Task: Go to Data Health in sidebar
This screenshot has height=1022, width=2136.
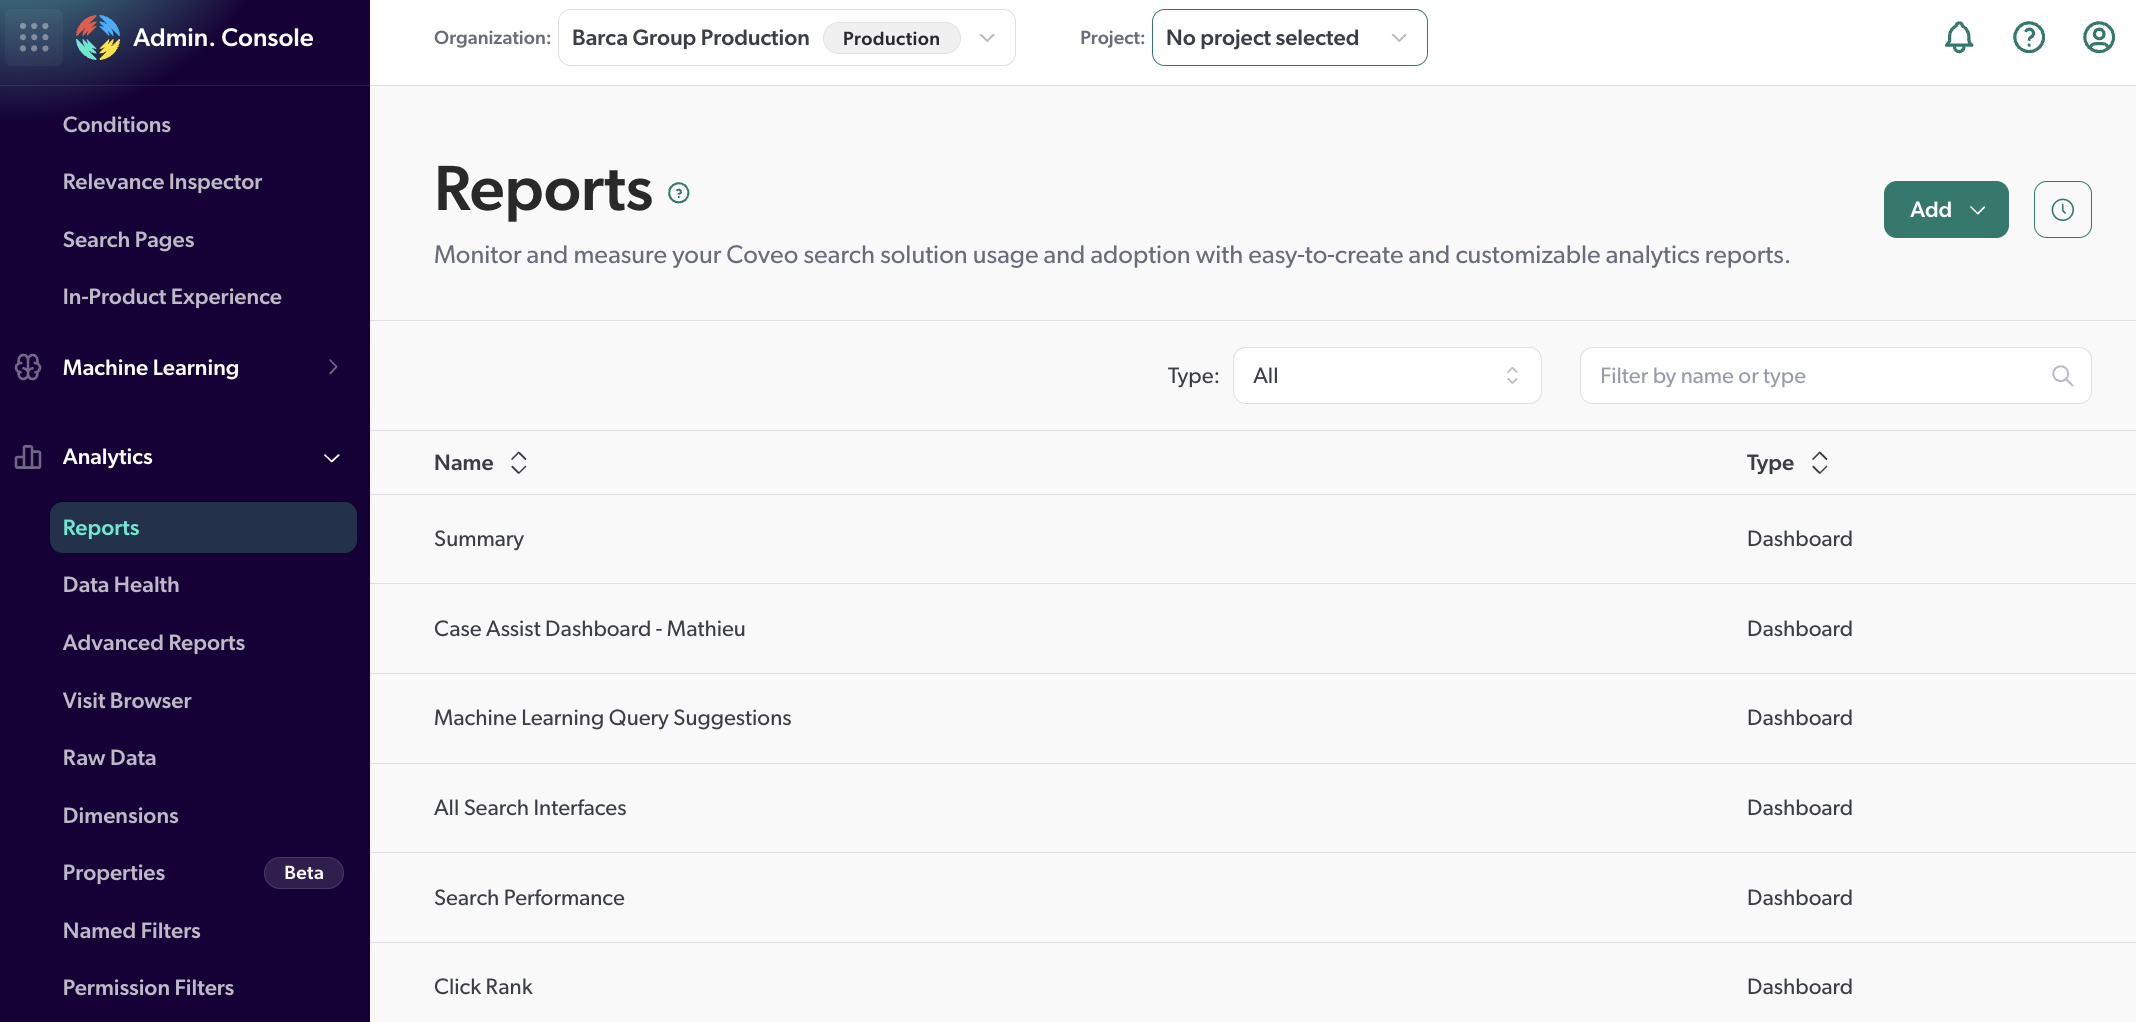Action: pyautogui.click(x=121, y=585)
